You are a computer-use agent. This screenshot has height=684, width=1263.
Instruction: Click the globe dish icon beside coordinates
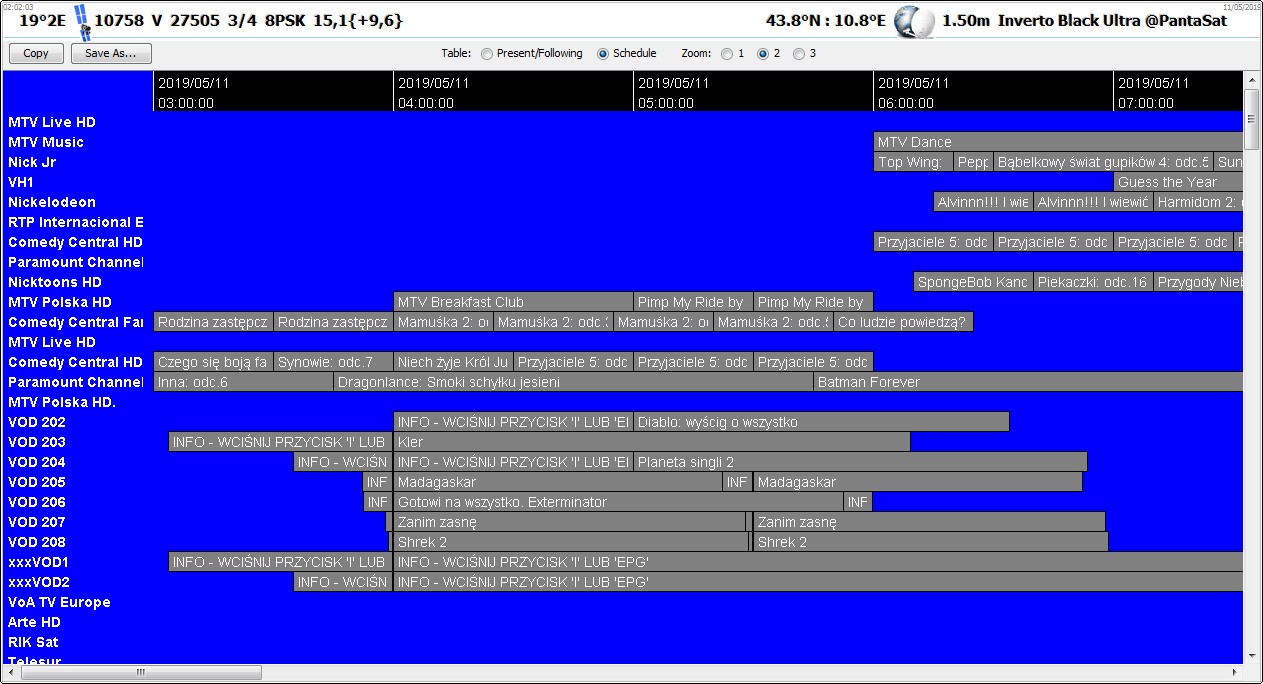pyautogui.click(x=913, y=21)
